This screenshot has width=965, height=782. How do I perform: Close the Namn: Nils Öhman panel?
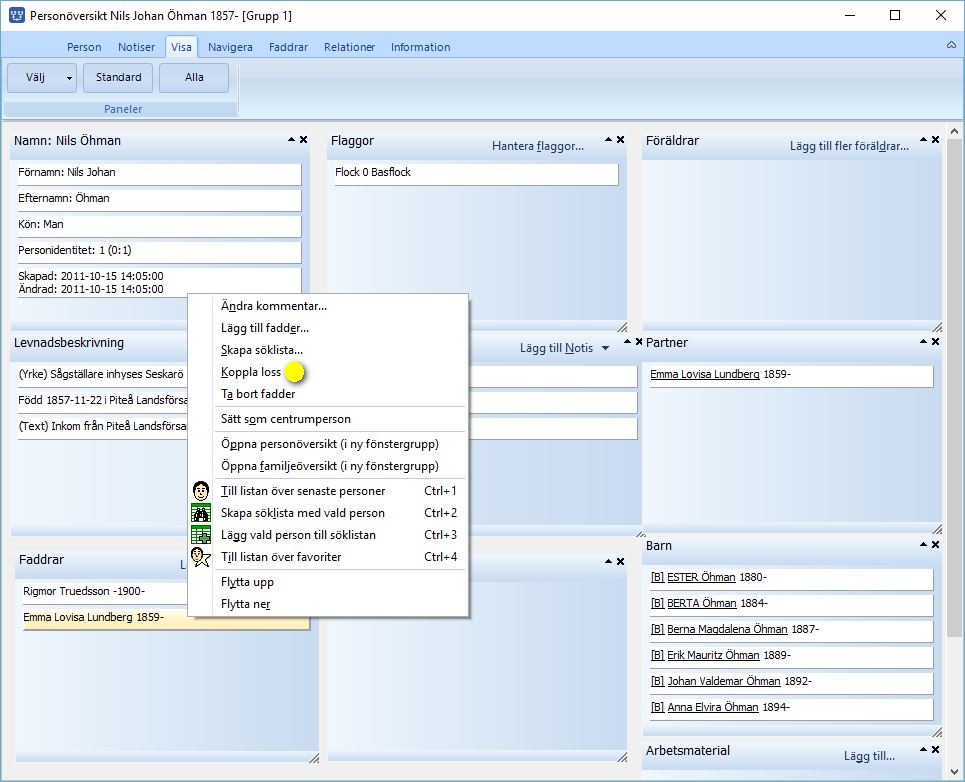303,140
